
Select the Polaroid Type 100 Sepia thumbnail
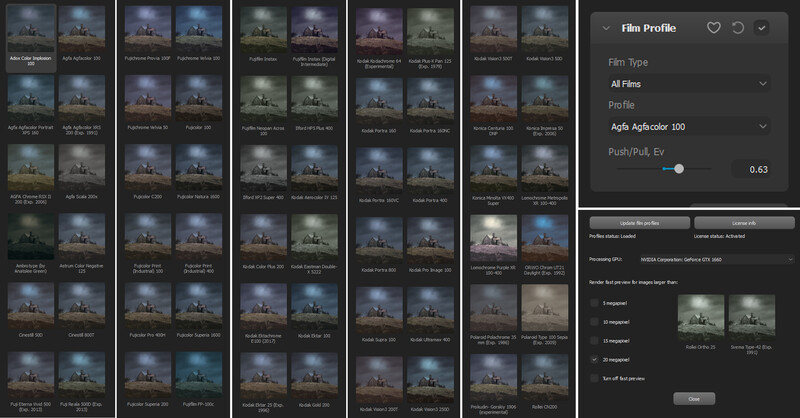coord(544,308)
